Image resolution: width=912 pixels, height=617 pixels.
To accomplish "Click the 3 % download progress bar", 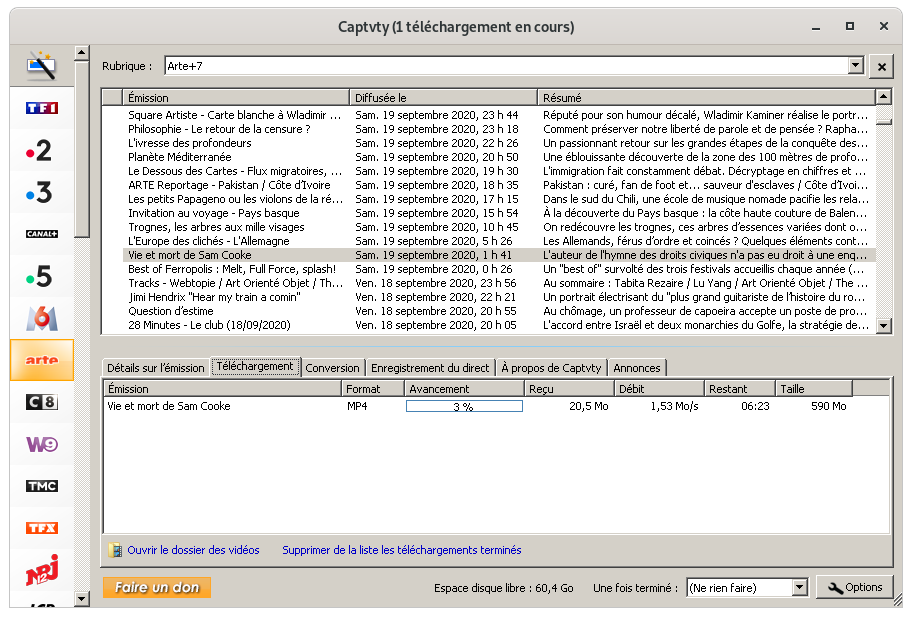I will (464, 406).
